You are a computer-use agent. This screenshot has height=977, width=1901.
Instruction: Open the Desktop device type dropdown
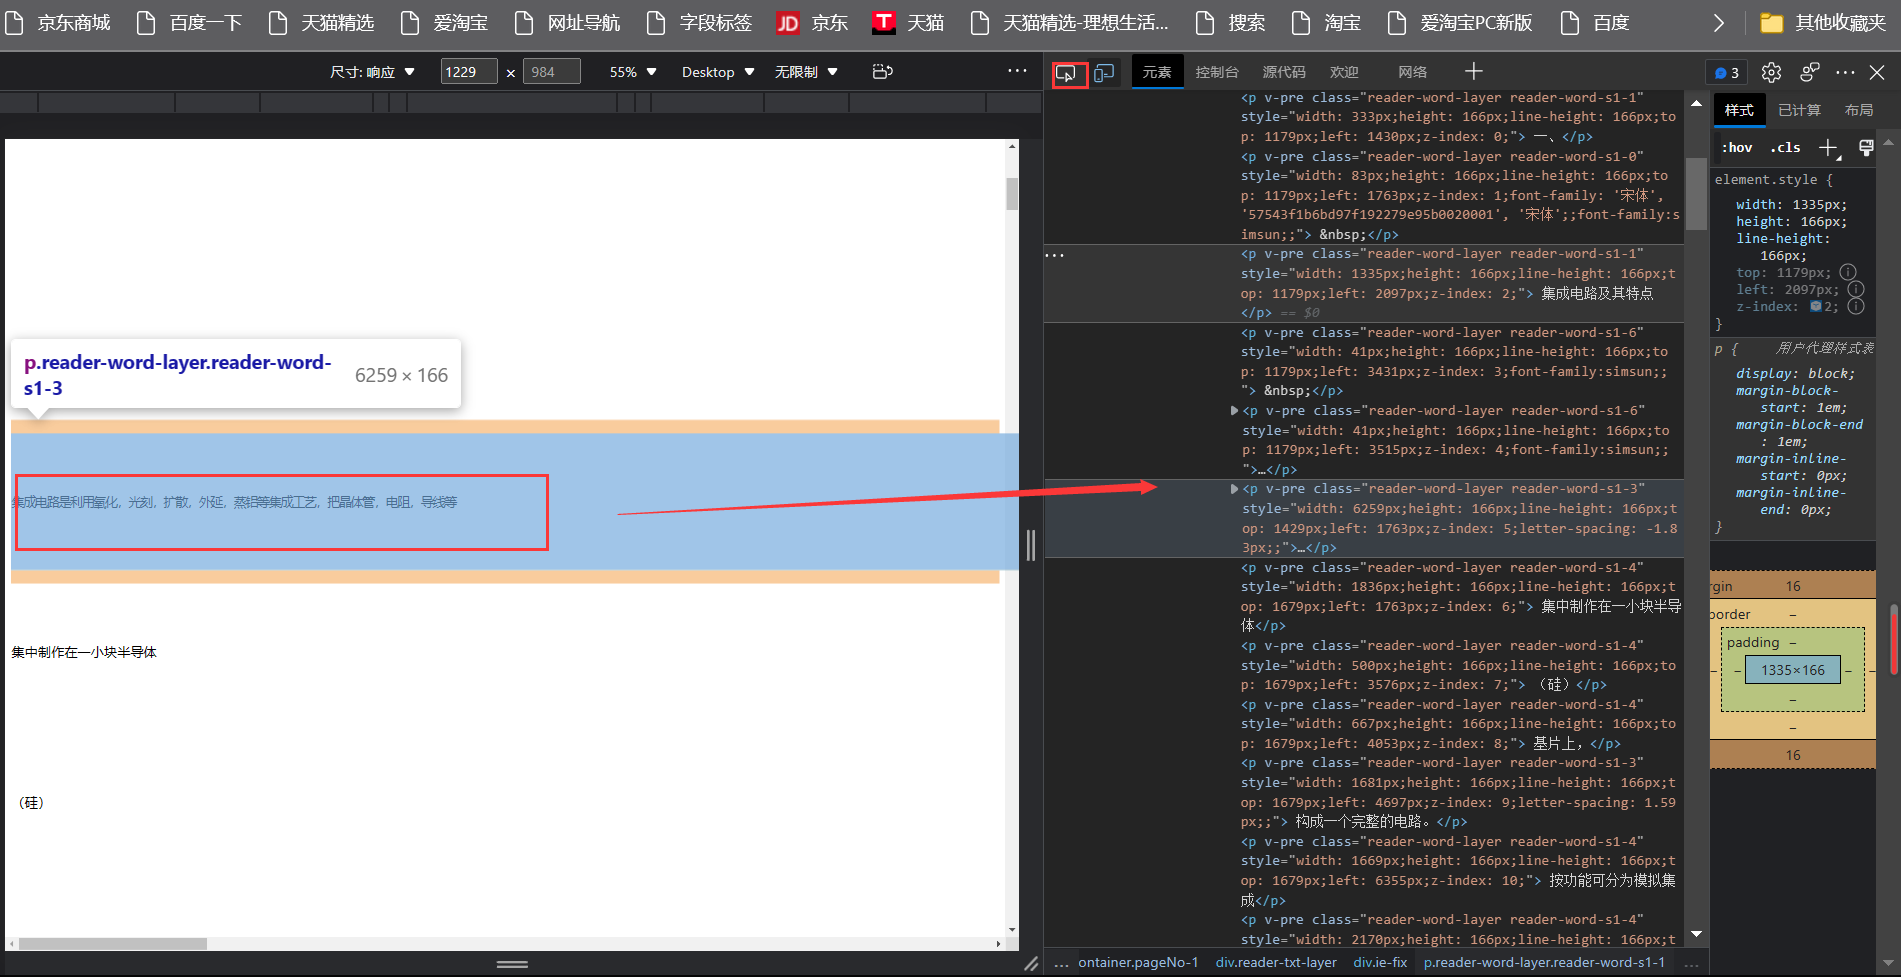click(718, 72)
